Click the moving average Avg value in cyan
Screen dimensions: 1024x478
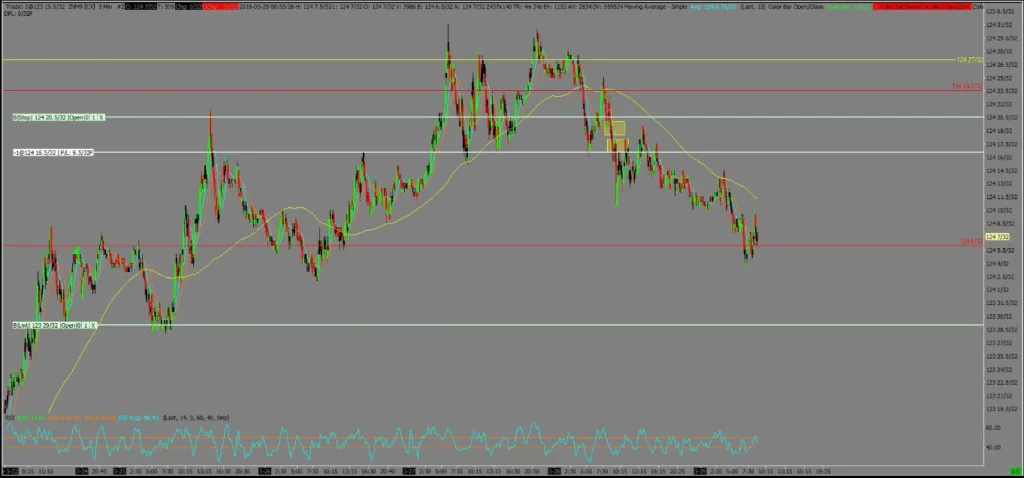(x=713, y=7)
